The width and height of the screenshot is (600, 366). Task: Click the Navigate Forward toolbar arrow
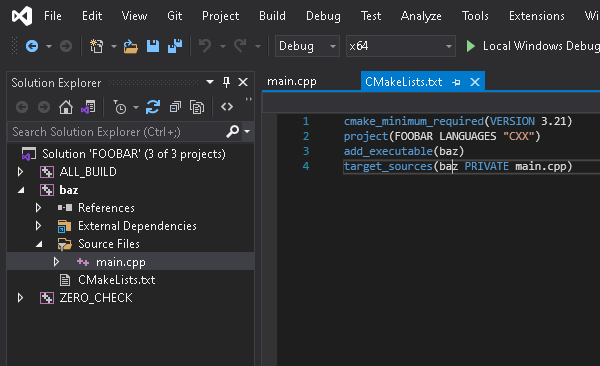click(x=66, y=46)
